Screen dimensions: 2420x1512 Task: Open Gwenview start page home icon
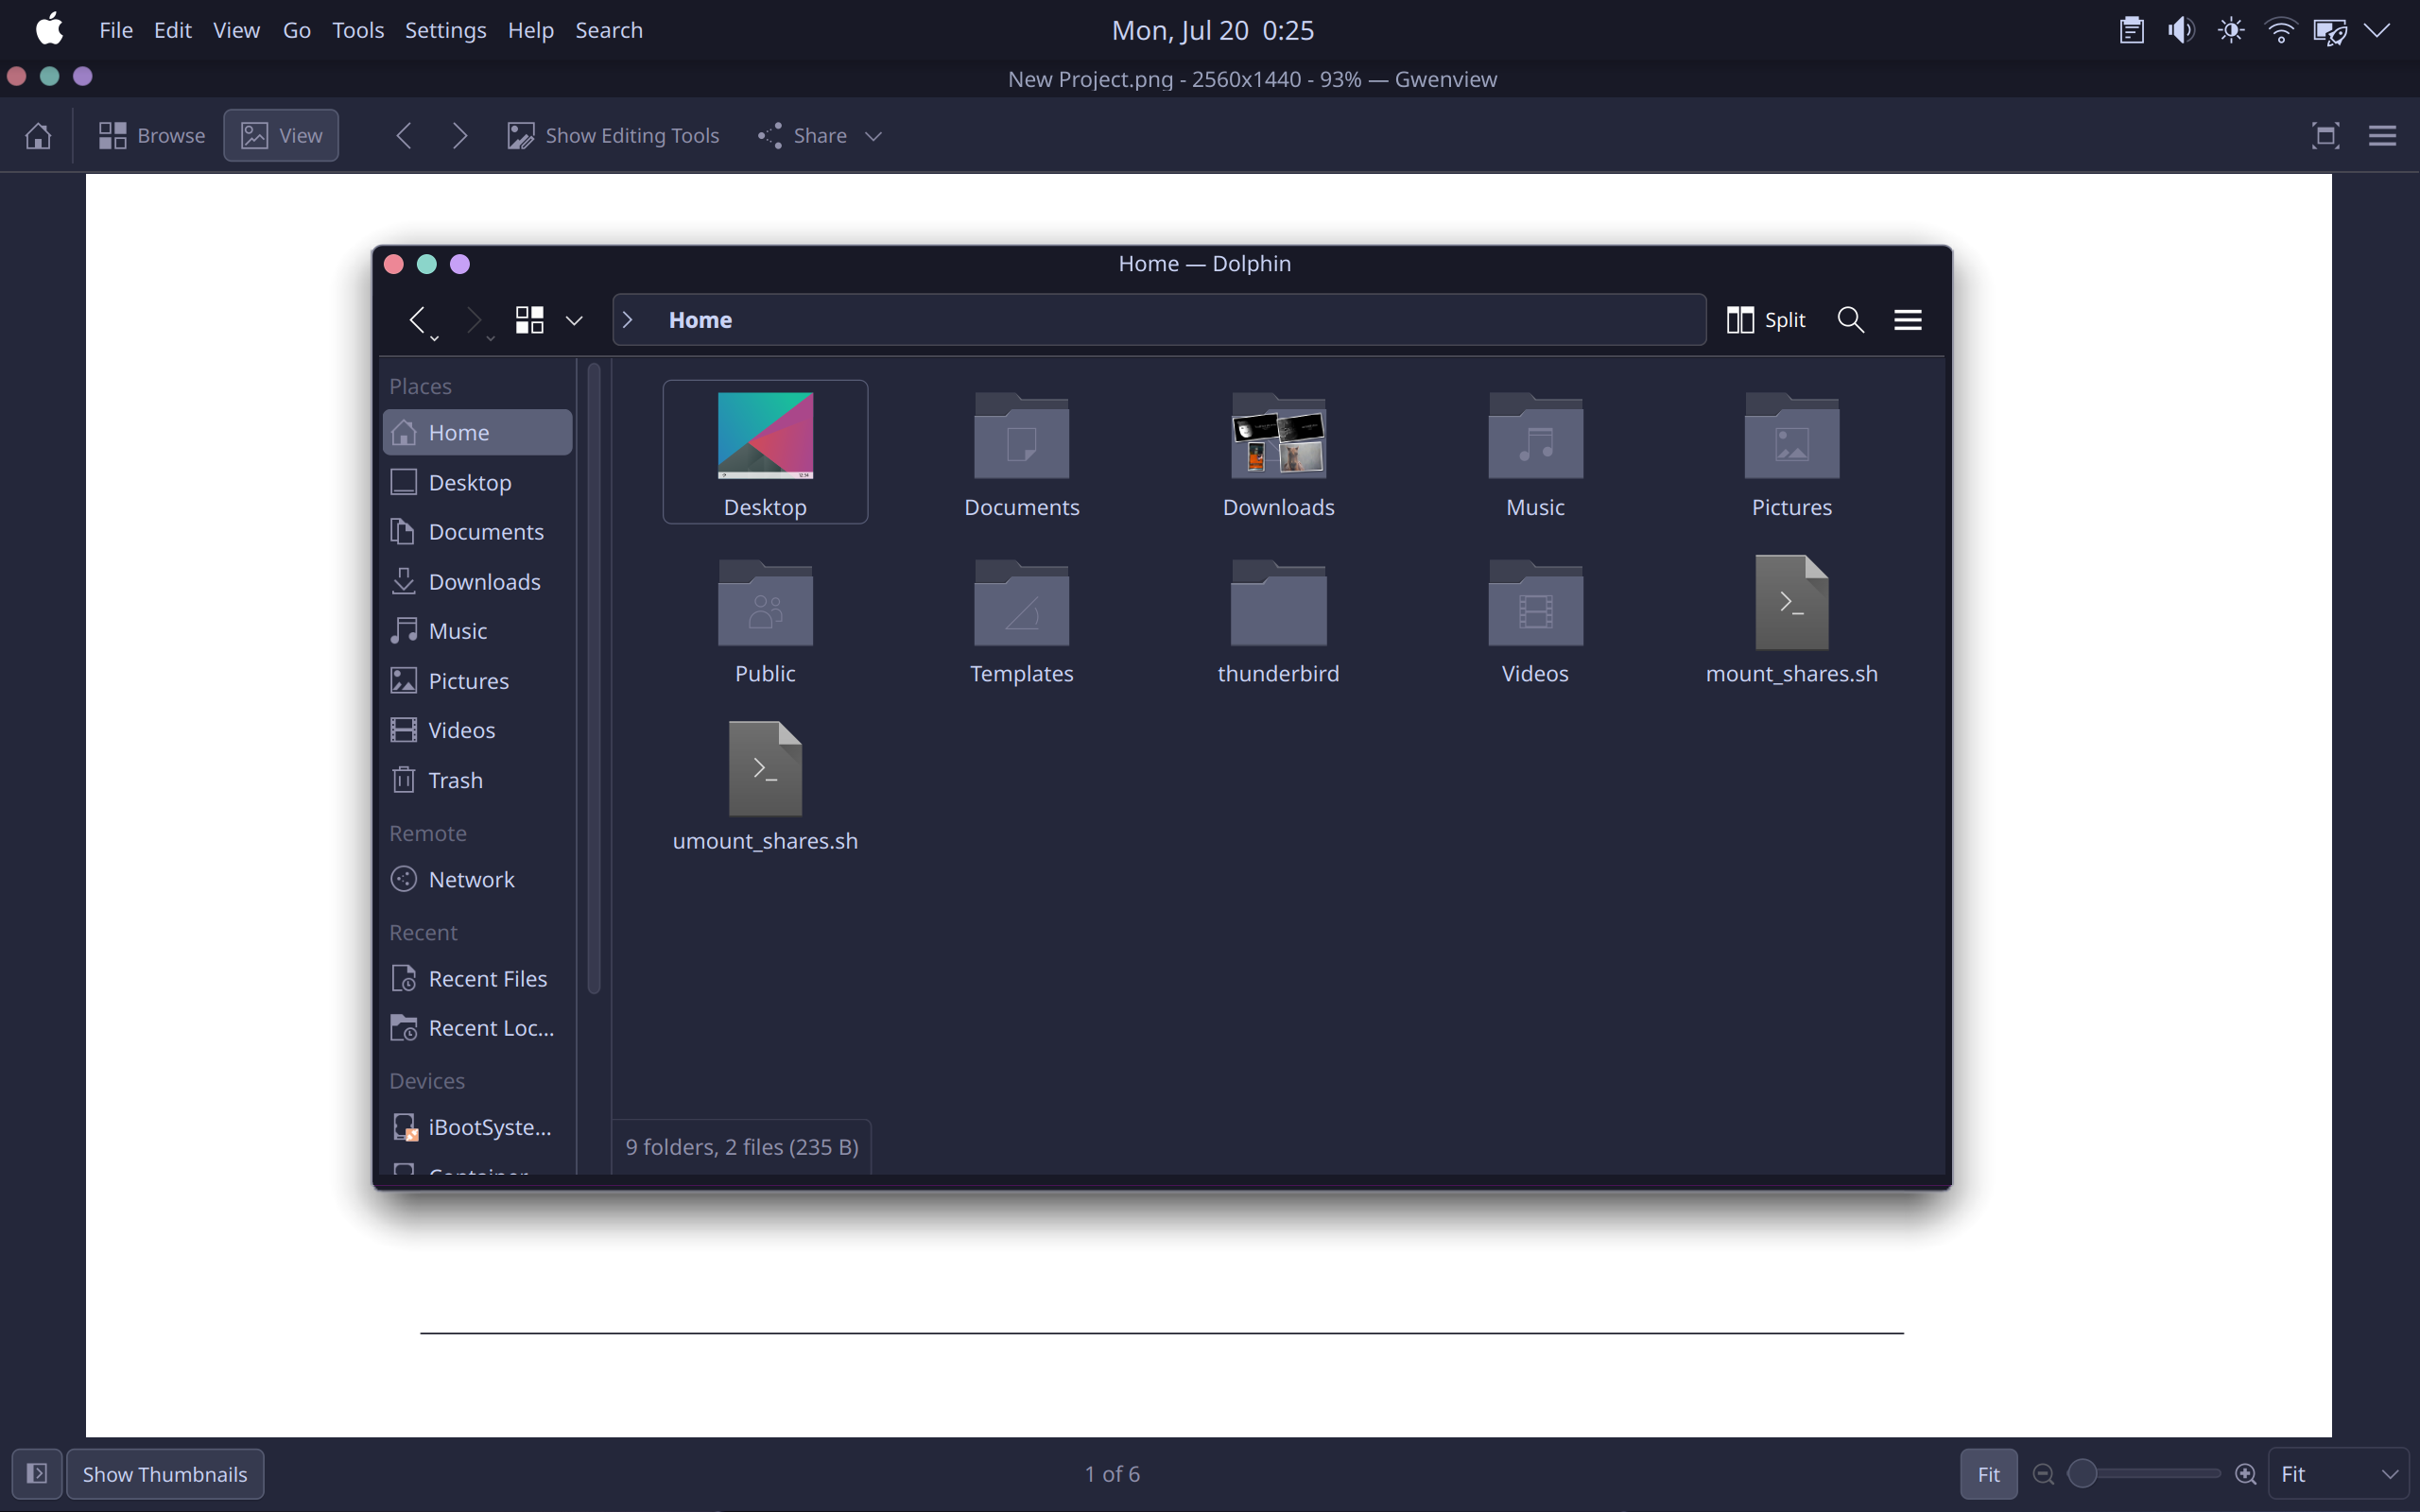coord(38,135)
